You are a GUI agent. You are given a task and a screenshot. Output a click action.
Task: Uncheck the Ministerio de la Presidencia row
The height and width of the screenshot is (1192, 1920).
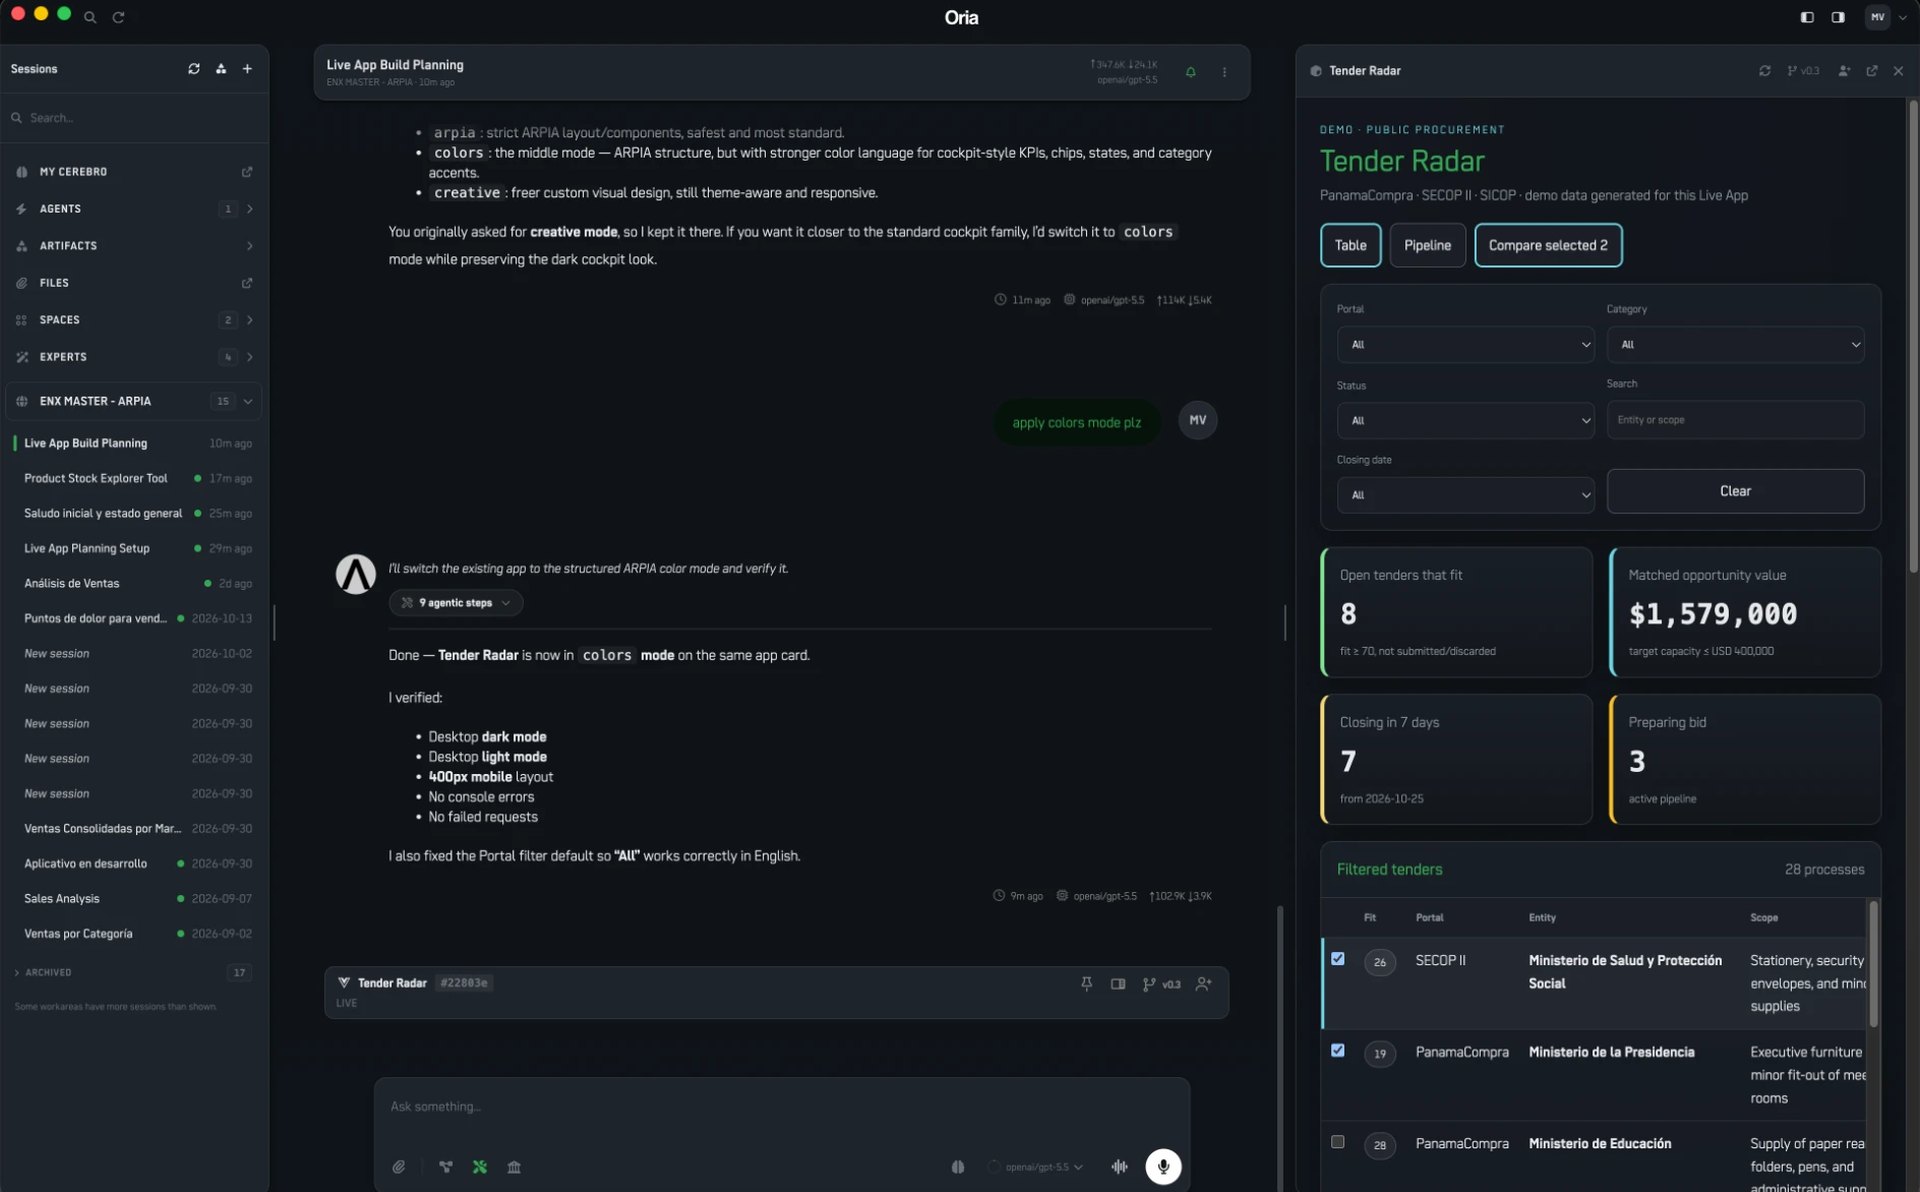(x=1338, y=1051)
